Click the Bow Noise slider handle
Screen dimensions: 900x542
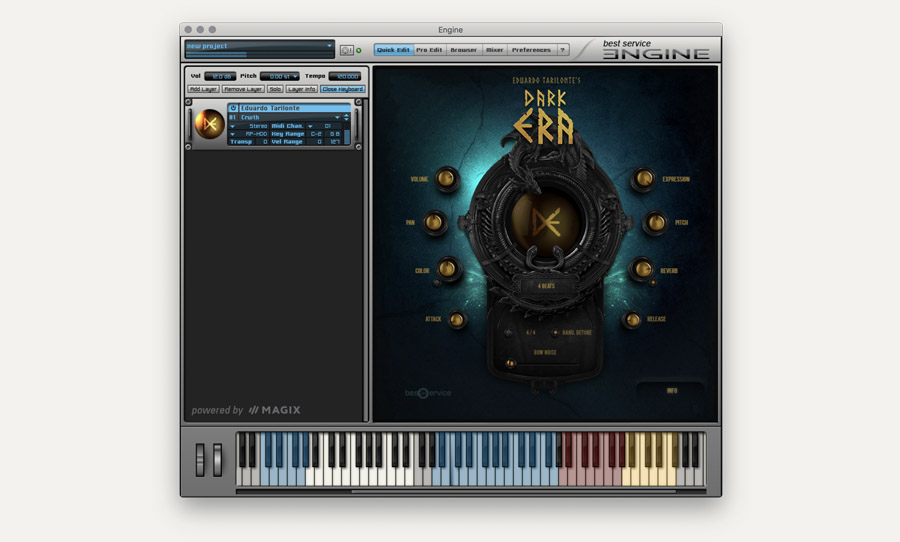510,363
